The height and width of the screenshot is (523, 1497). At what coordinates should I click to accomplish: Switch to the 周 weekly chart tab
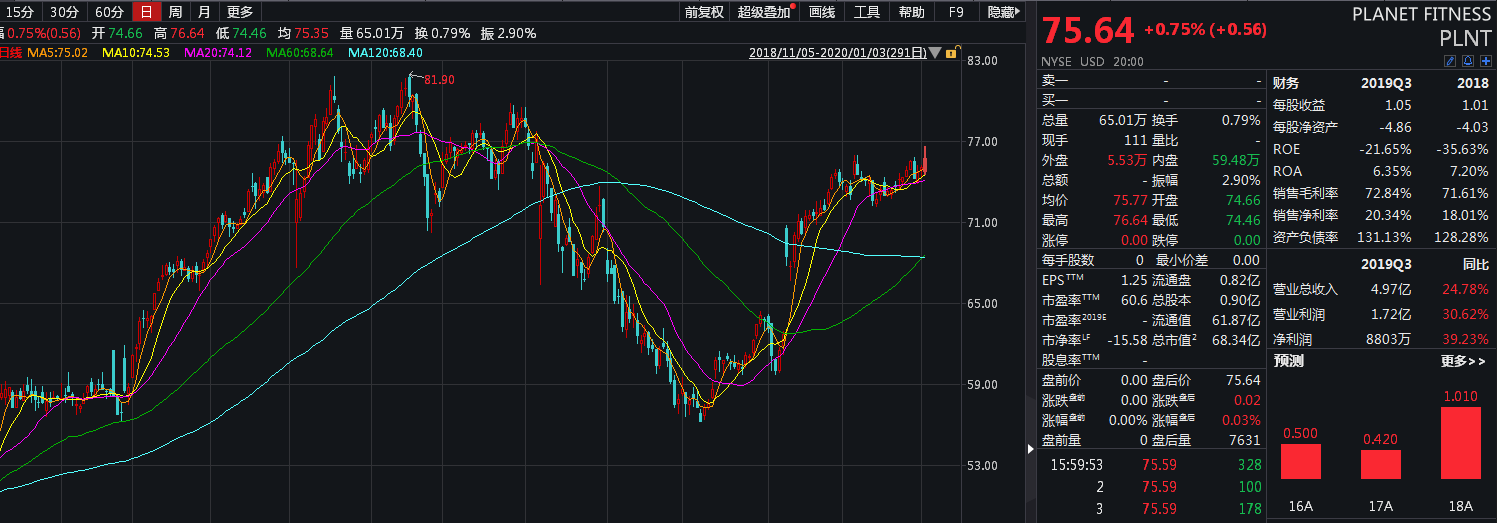(x=175, y=12)
